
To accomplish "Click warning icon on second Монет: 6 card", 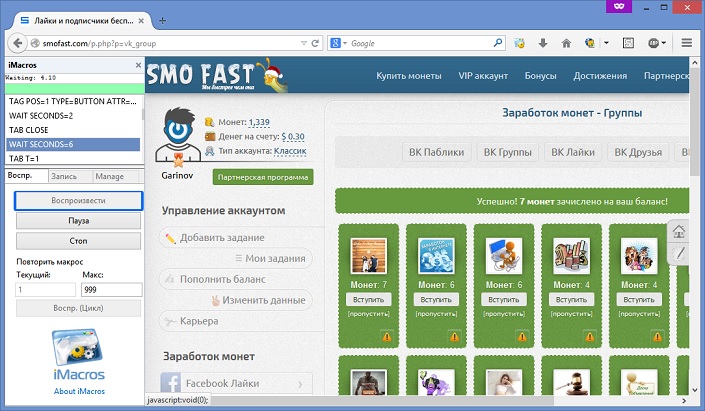I will pos(522,336).
